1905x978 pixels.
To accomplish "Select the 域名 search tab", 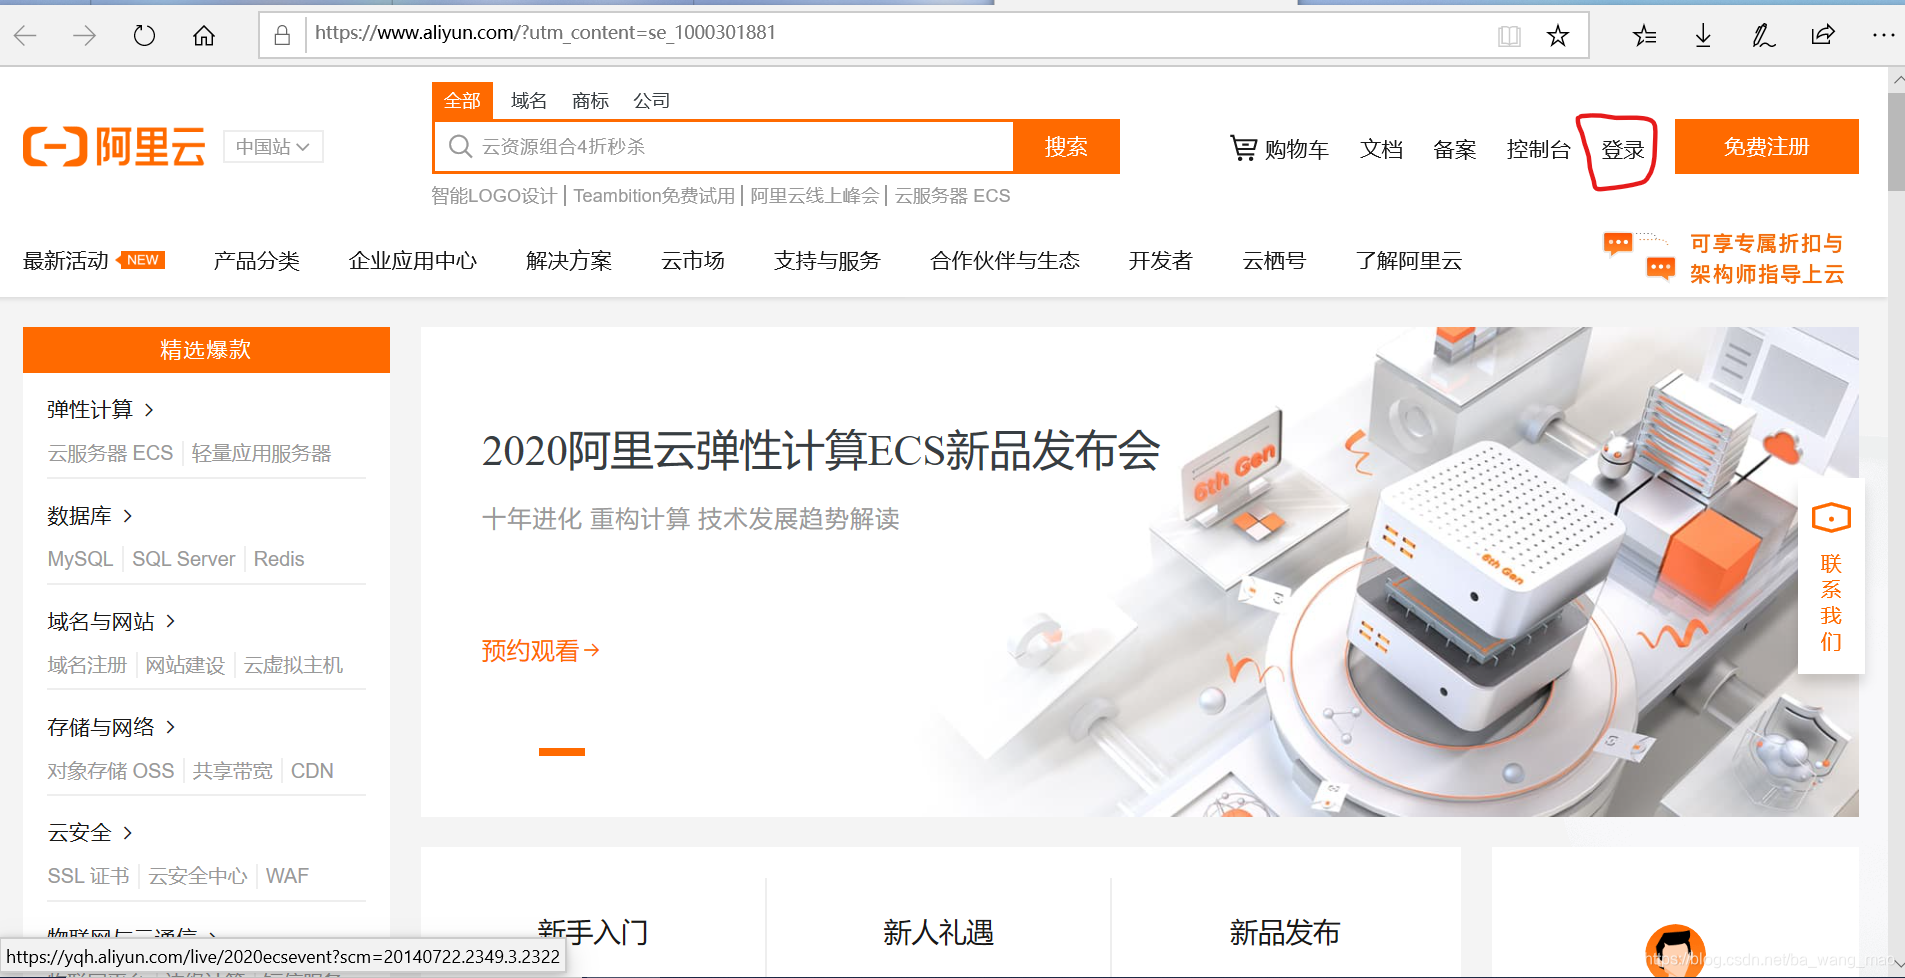I will point(528,100).
